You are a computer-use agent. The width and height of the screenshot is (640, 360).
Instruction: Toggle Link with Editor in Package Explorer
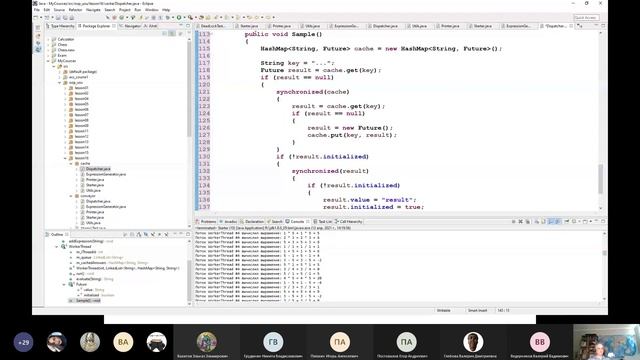[172, 33]
